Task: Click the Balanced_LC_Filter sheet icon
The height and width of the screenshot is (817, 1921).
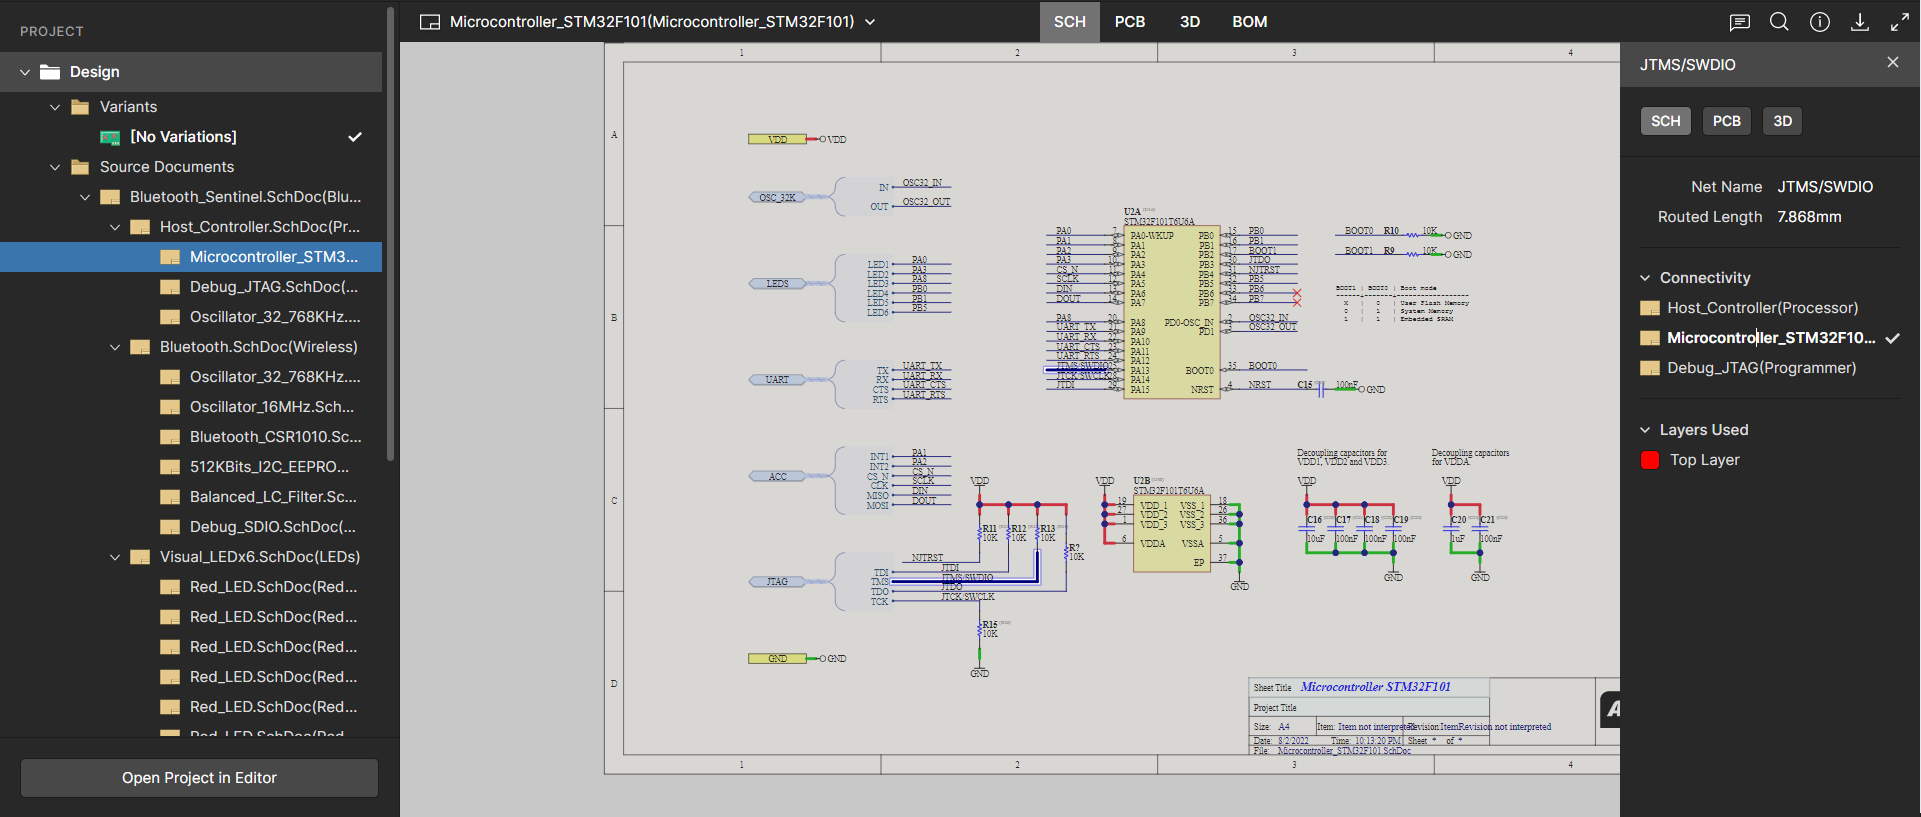Action: point(170,497)
